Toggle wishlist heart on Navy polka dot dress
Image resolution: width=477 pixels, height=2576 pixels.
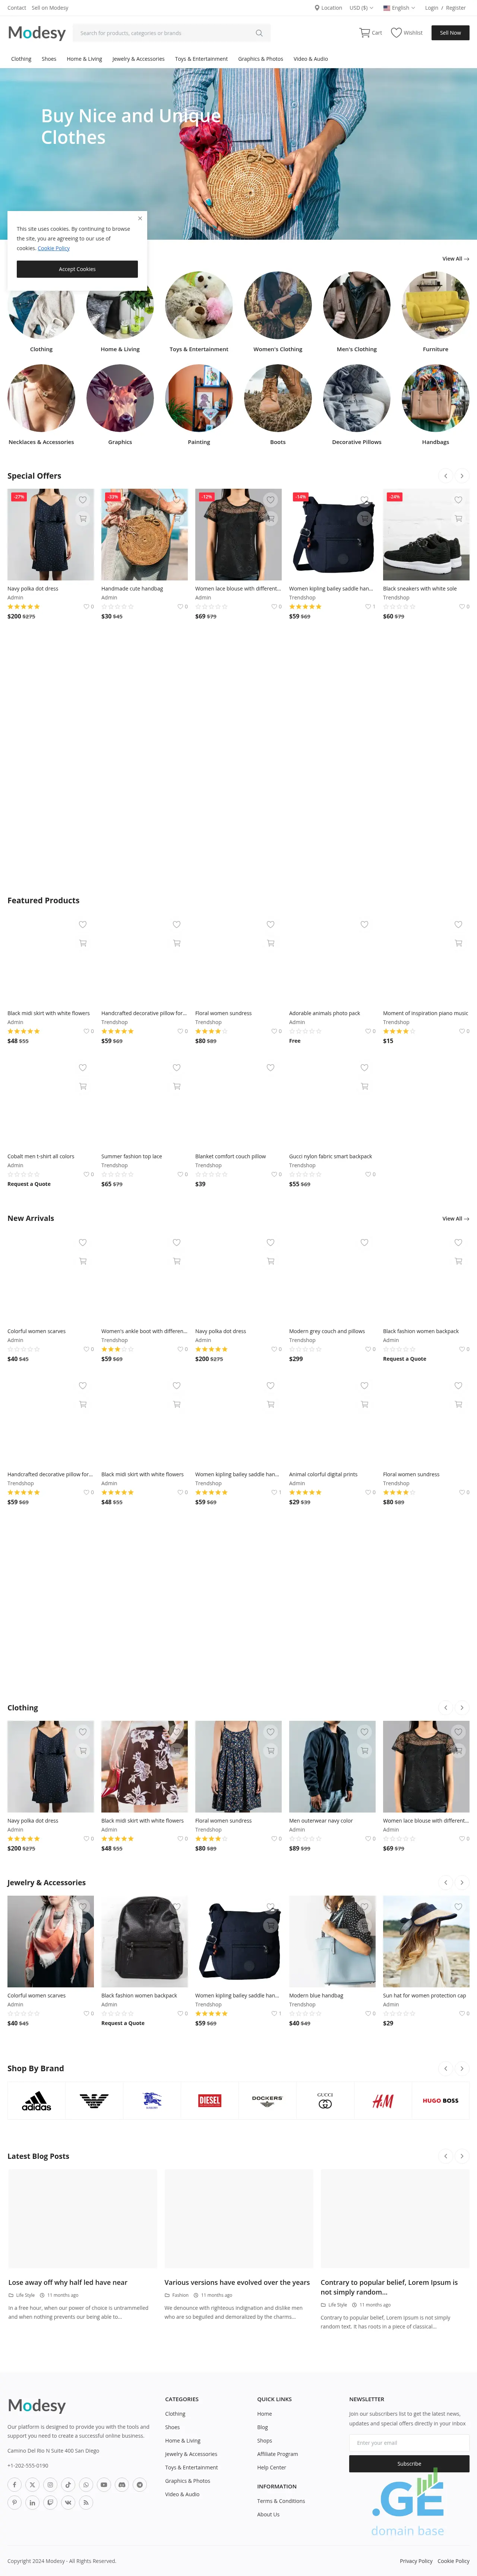pyautogui.click(x=83, y=500)
